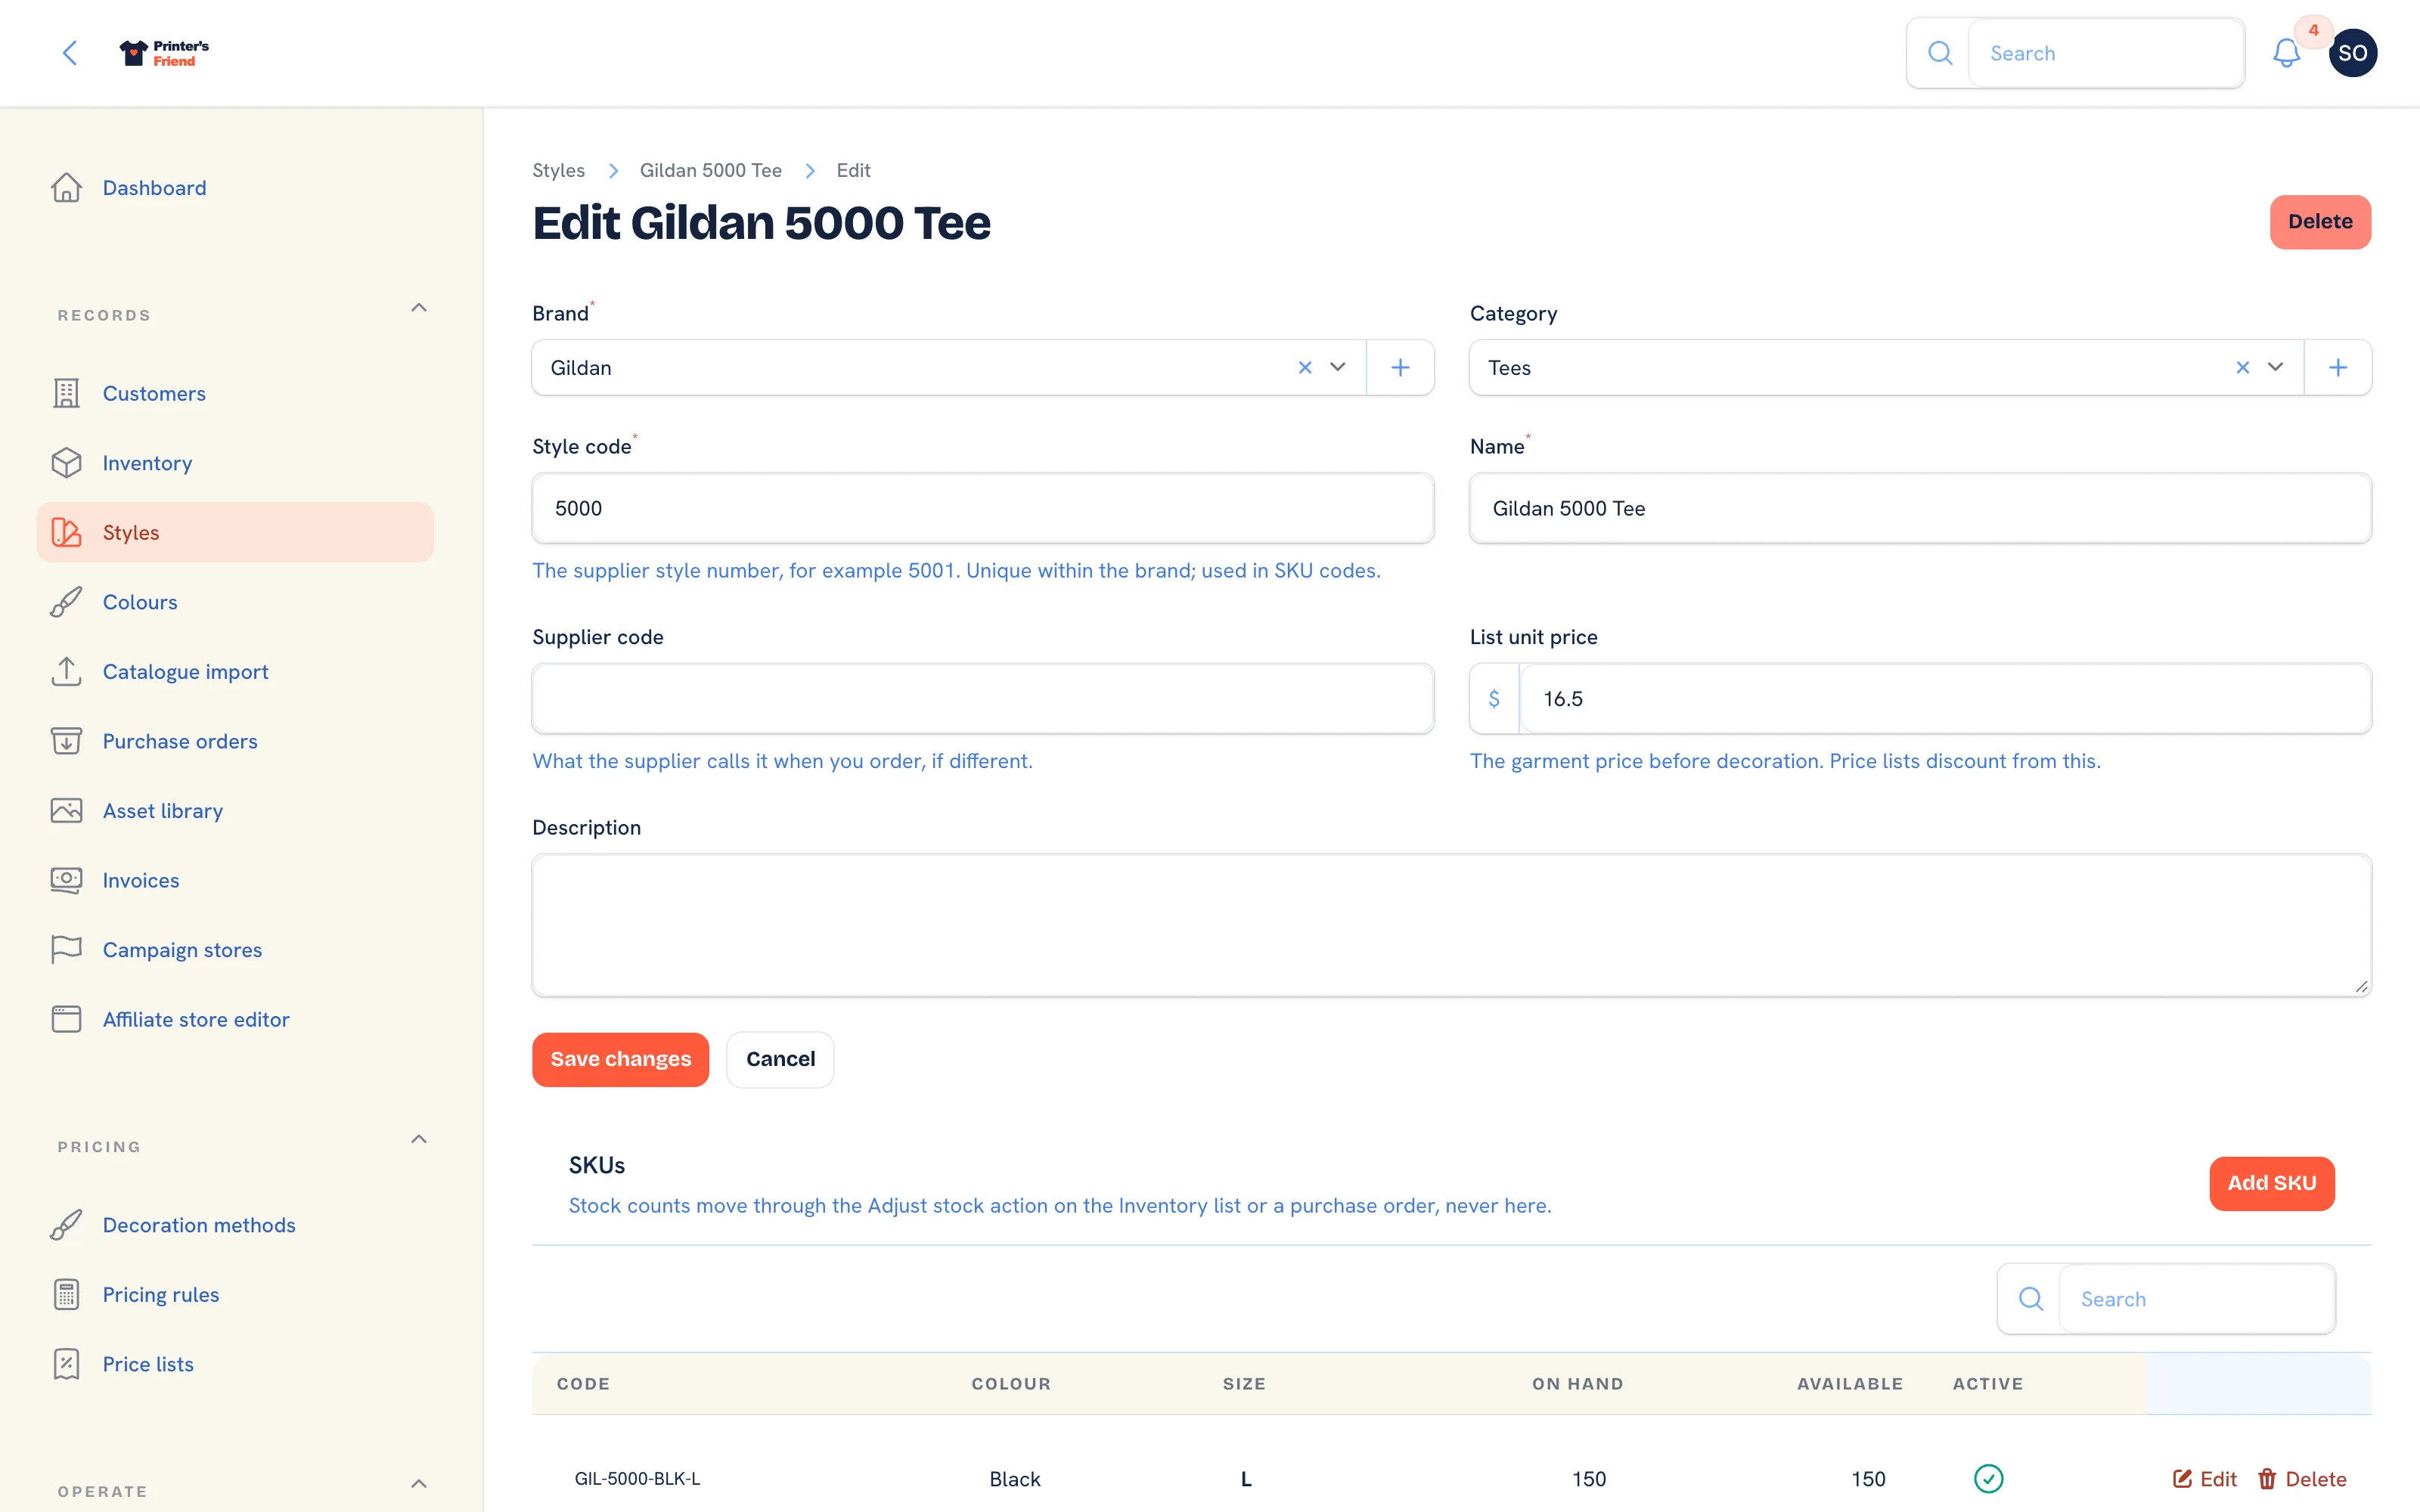Screen dimensions: 2420x1512
Task: Click the Printer's Friend logo
Action: tap(164, 53)
